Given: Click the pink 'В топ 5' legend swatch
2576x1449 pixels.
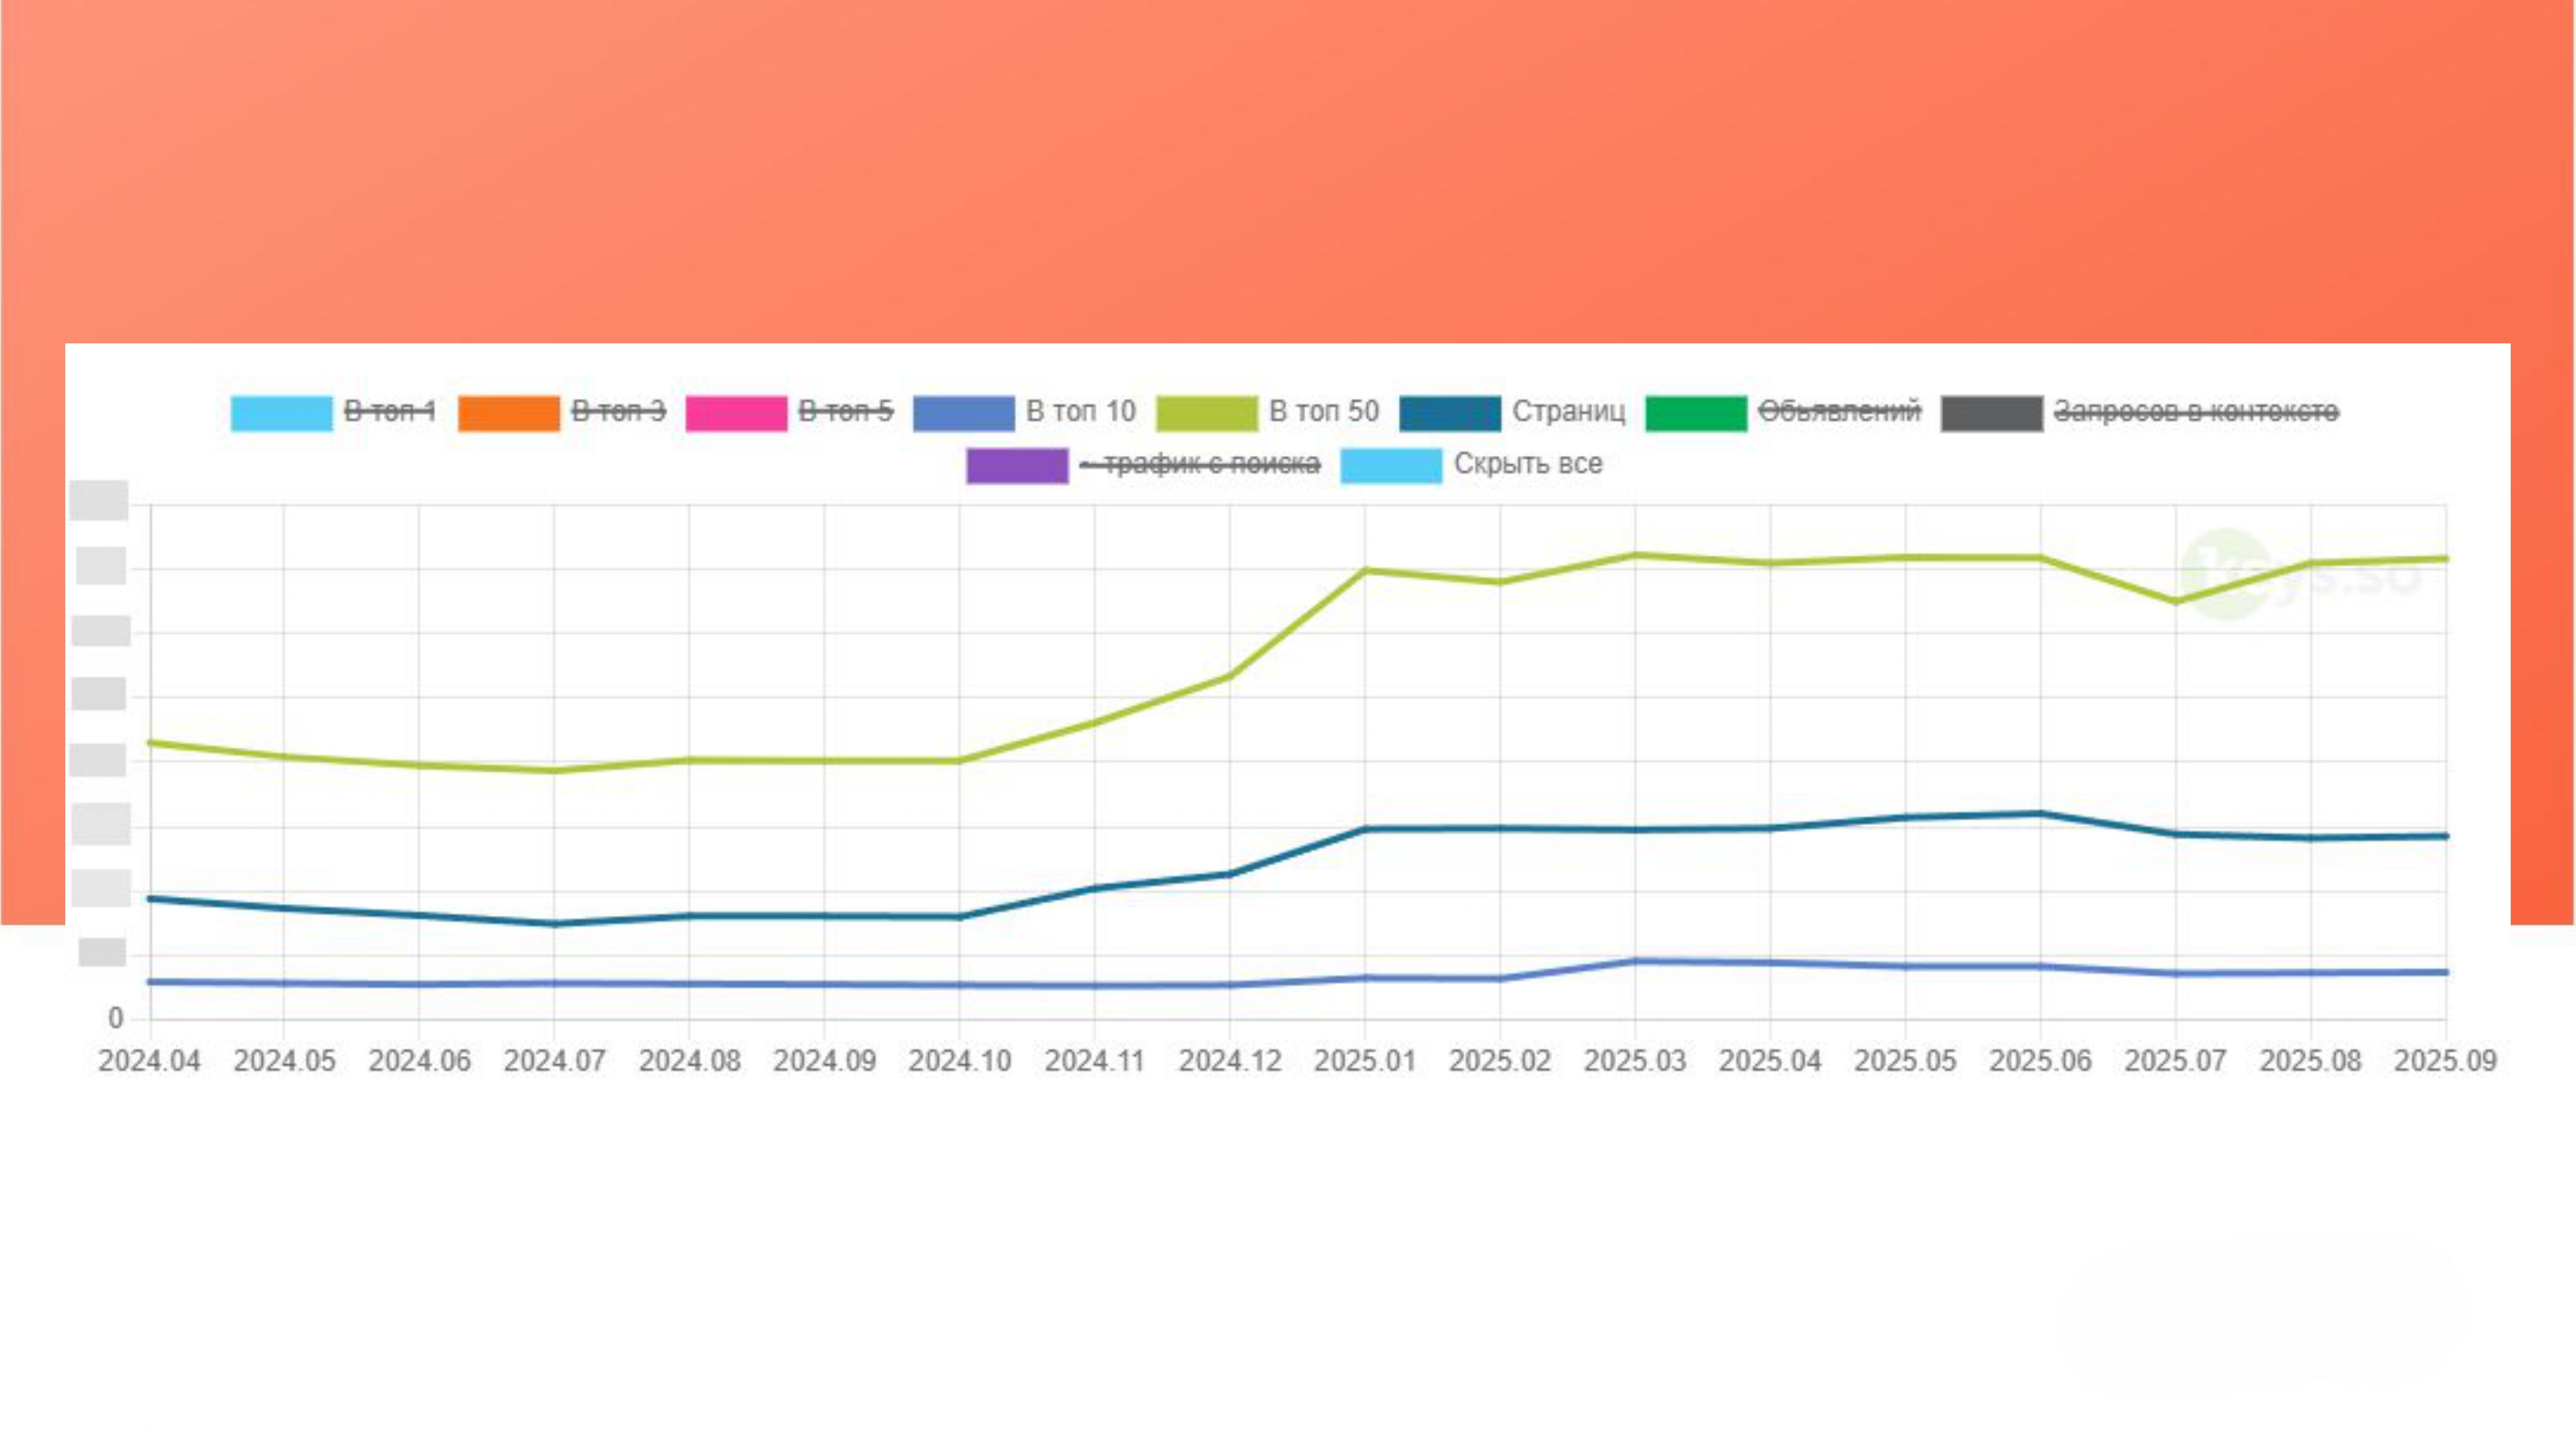Looking at the screenshot, I should pos(736,413).
